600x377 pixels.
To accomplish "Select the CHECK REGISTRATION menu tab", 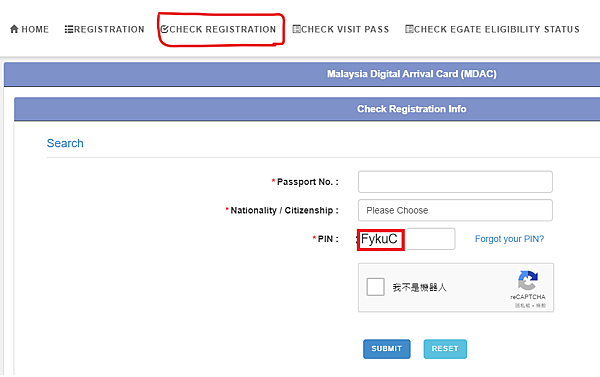I will (218, 29).
